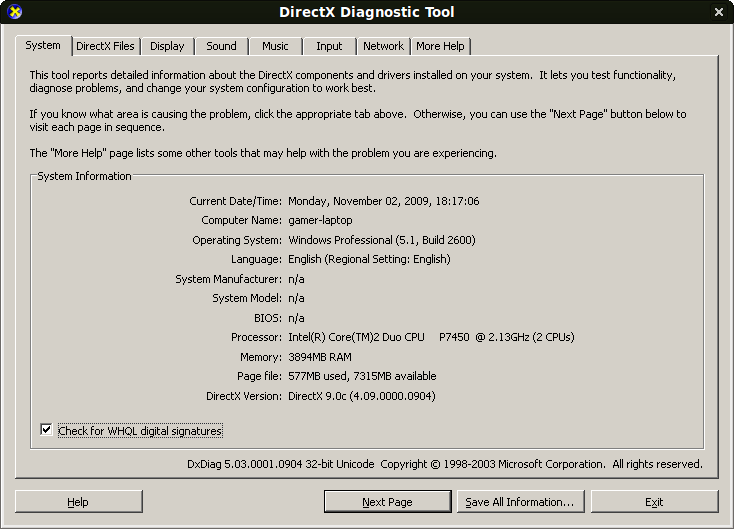Show the More Help tab

tap(440, 46)
